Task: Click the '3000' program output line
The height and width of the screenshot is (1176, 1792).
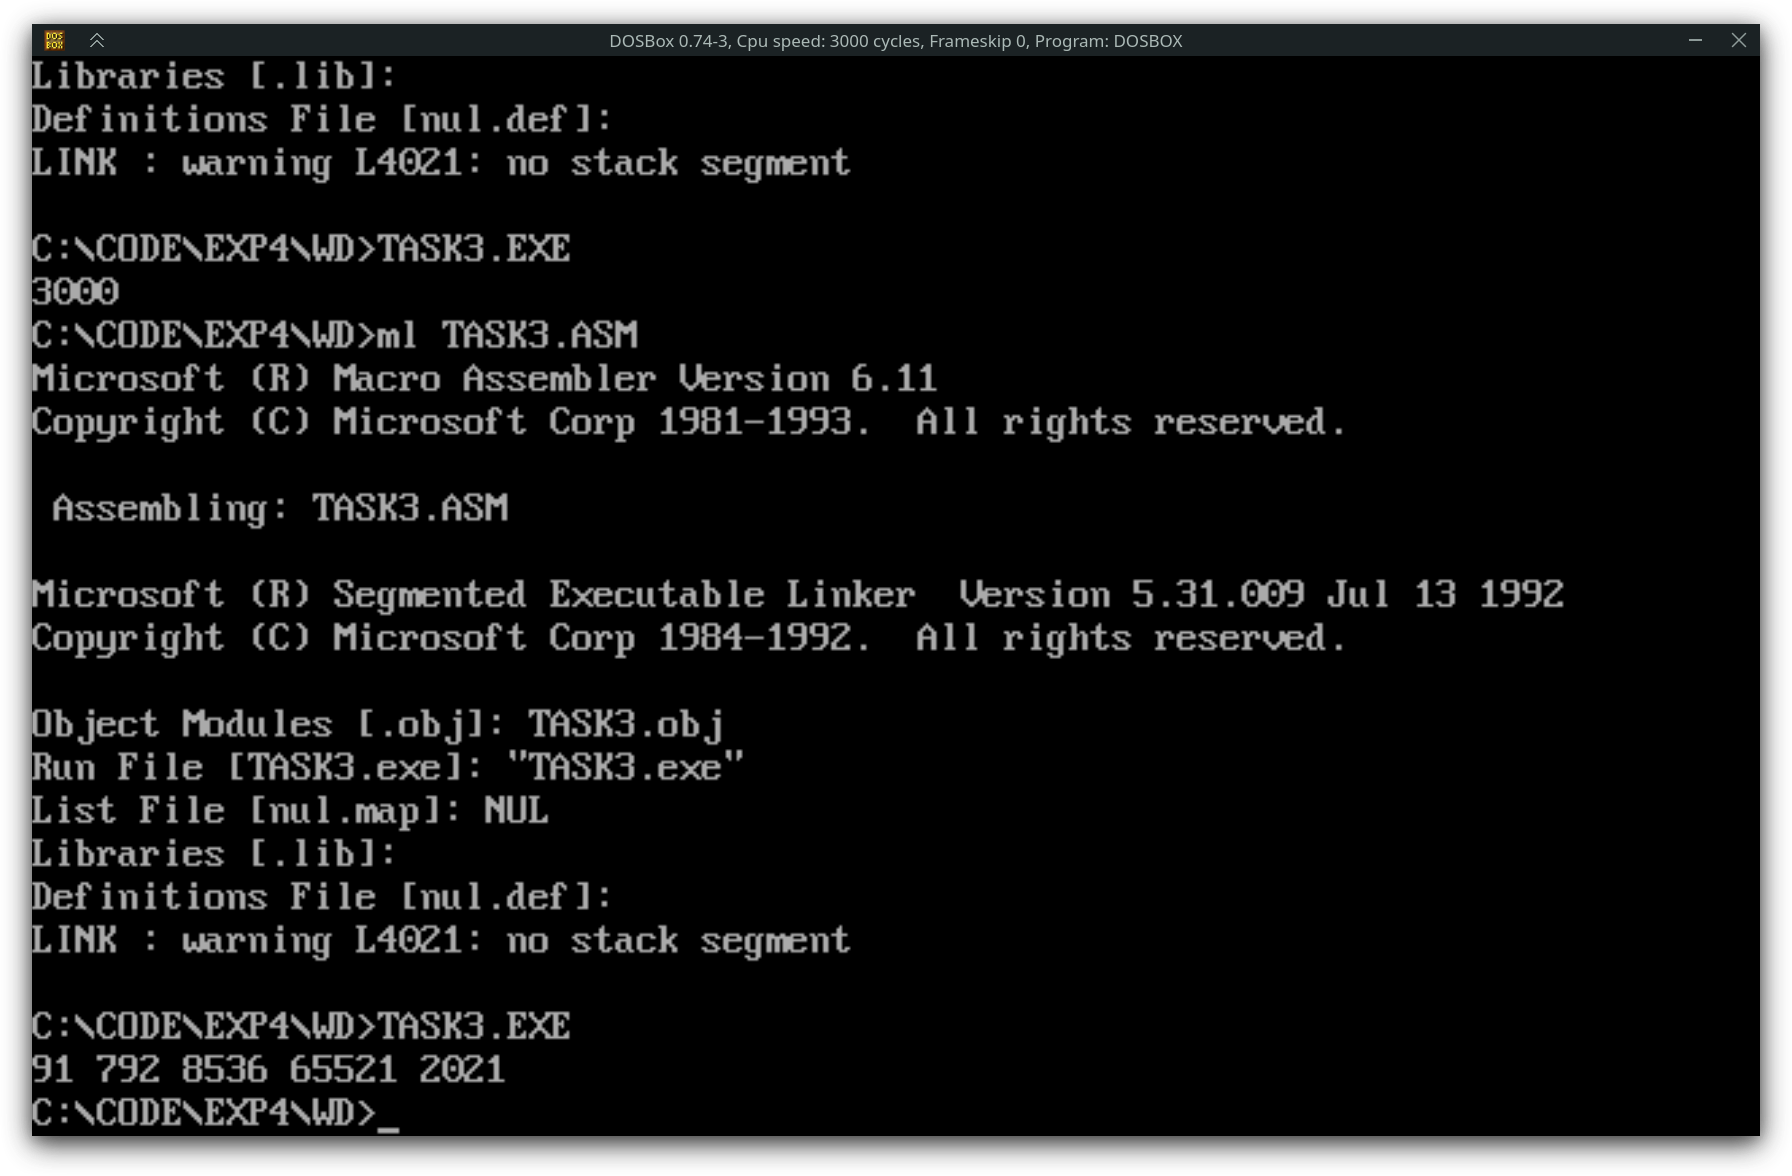Action: (x=75, y=291)
